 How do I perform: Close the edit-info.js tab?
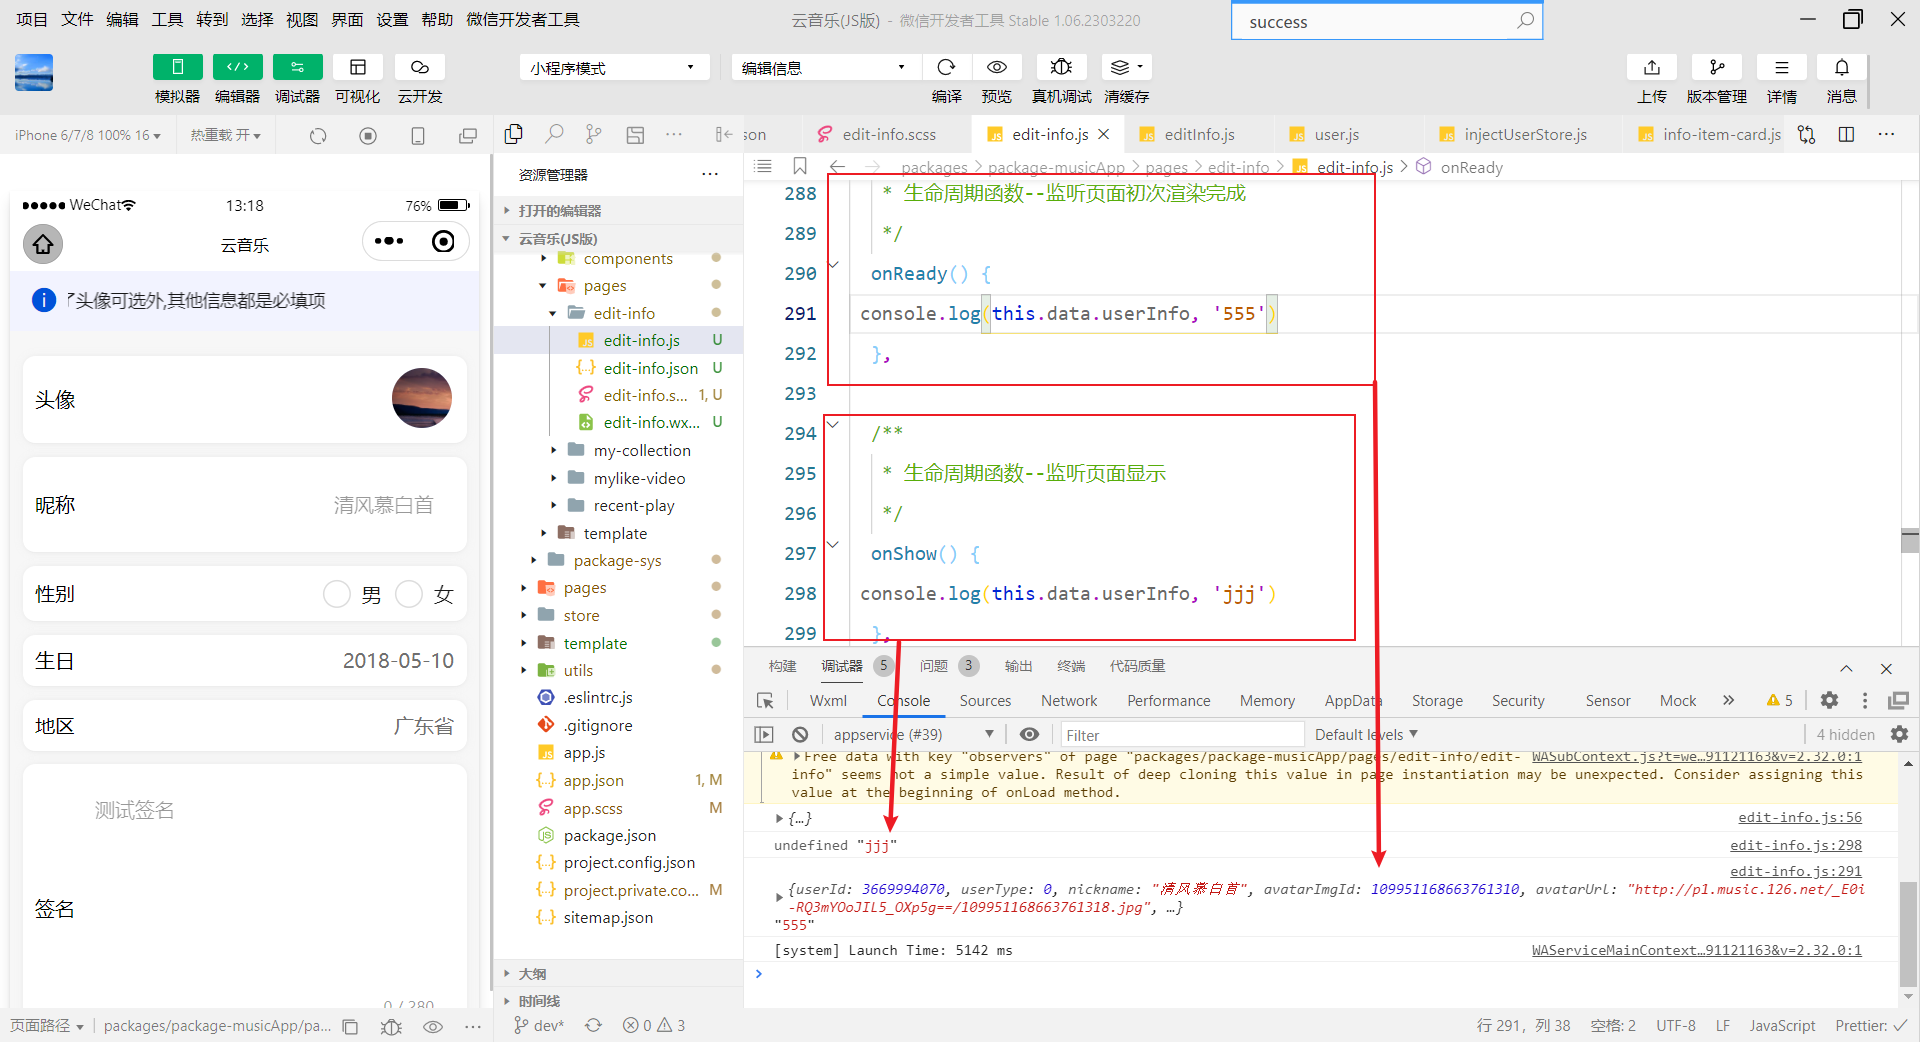point(1104,134)
